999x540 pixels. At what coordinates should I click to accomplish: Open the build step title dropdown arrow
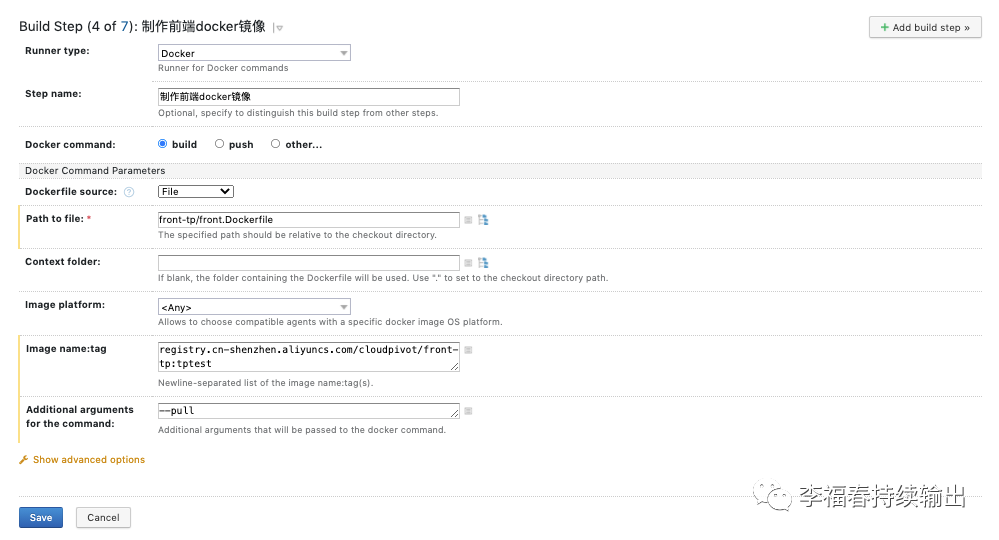coord(279,28)
